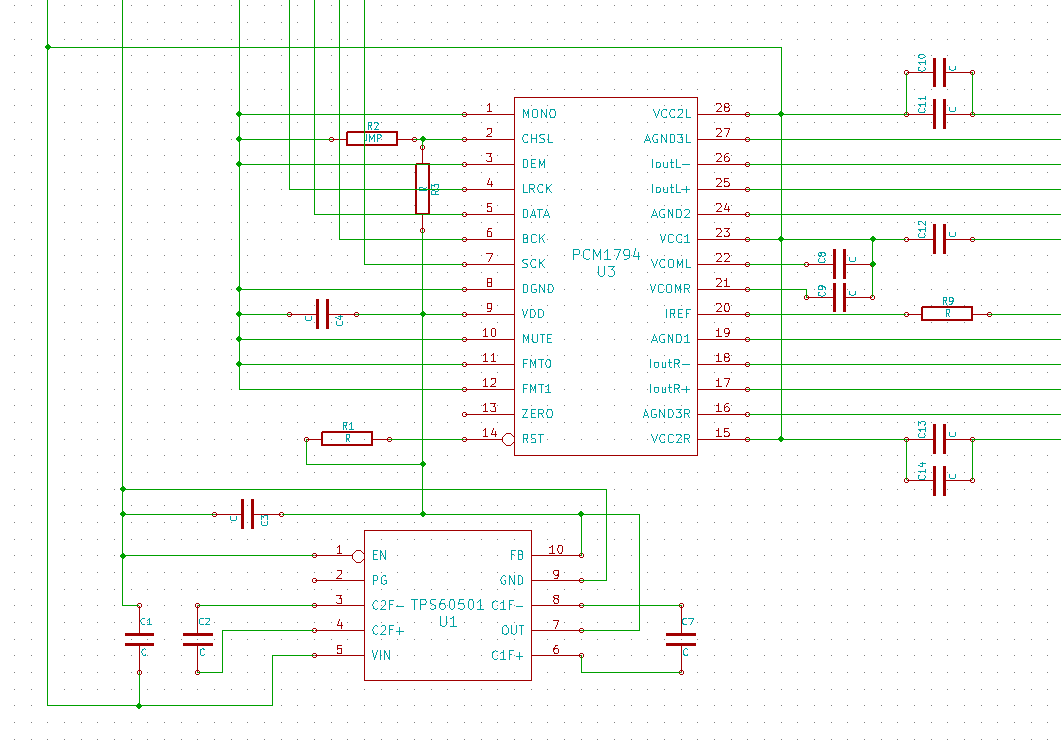Select the R9 resistor symbol
This screenshot has width=1061, height=740.
(x=946, y=314)
